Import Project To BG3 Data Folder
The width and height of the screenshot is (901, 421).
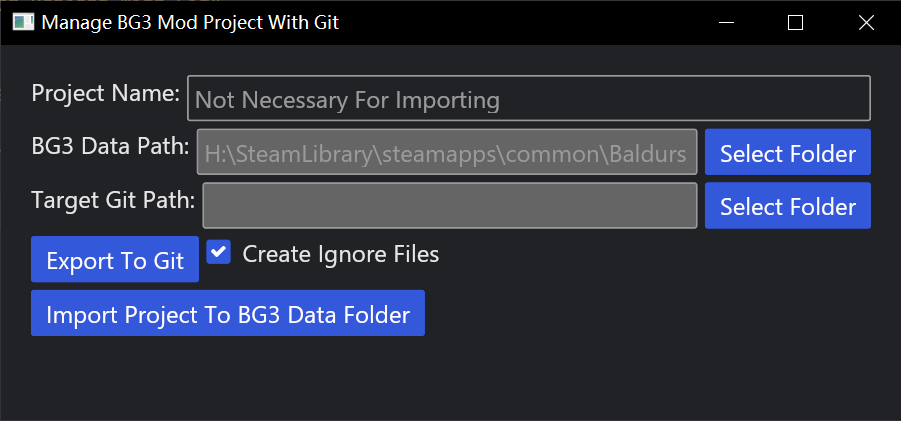228,314
